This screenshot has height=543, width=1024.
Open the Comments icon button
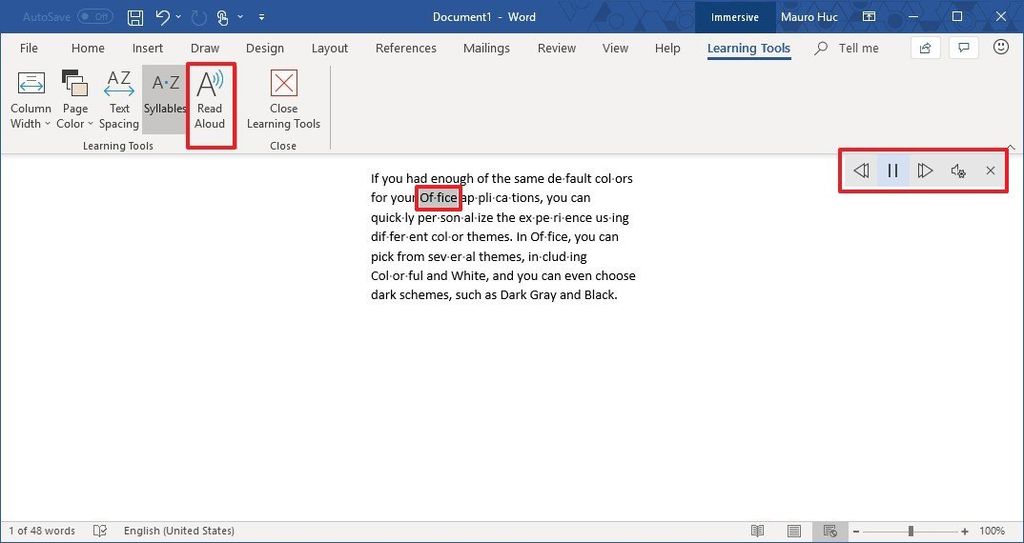tap(963, 48)
